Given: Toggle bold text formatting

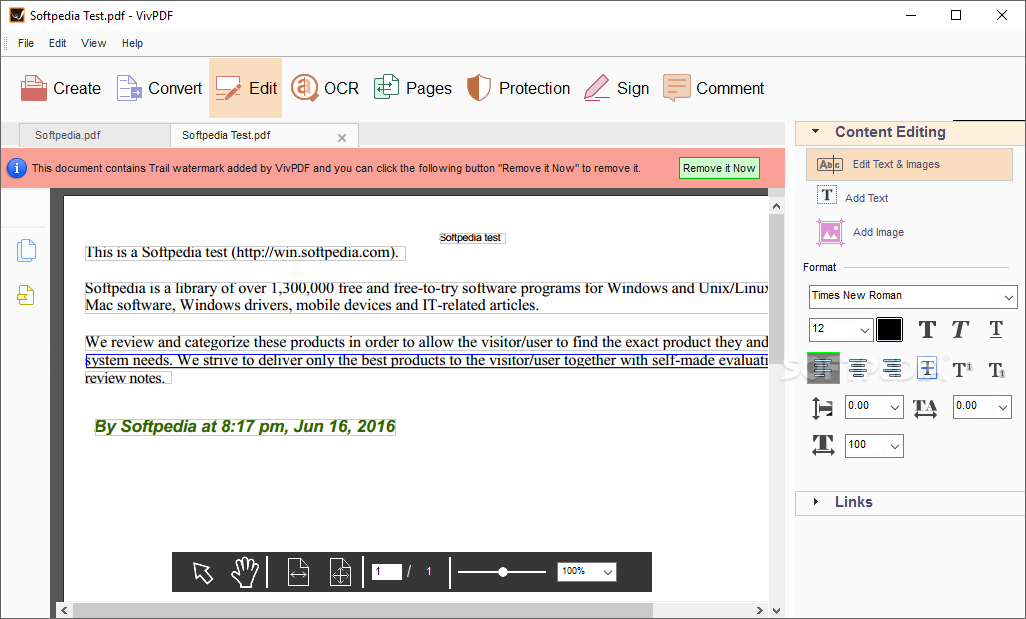Looking at the screenshot, I should click(927, 330).
